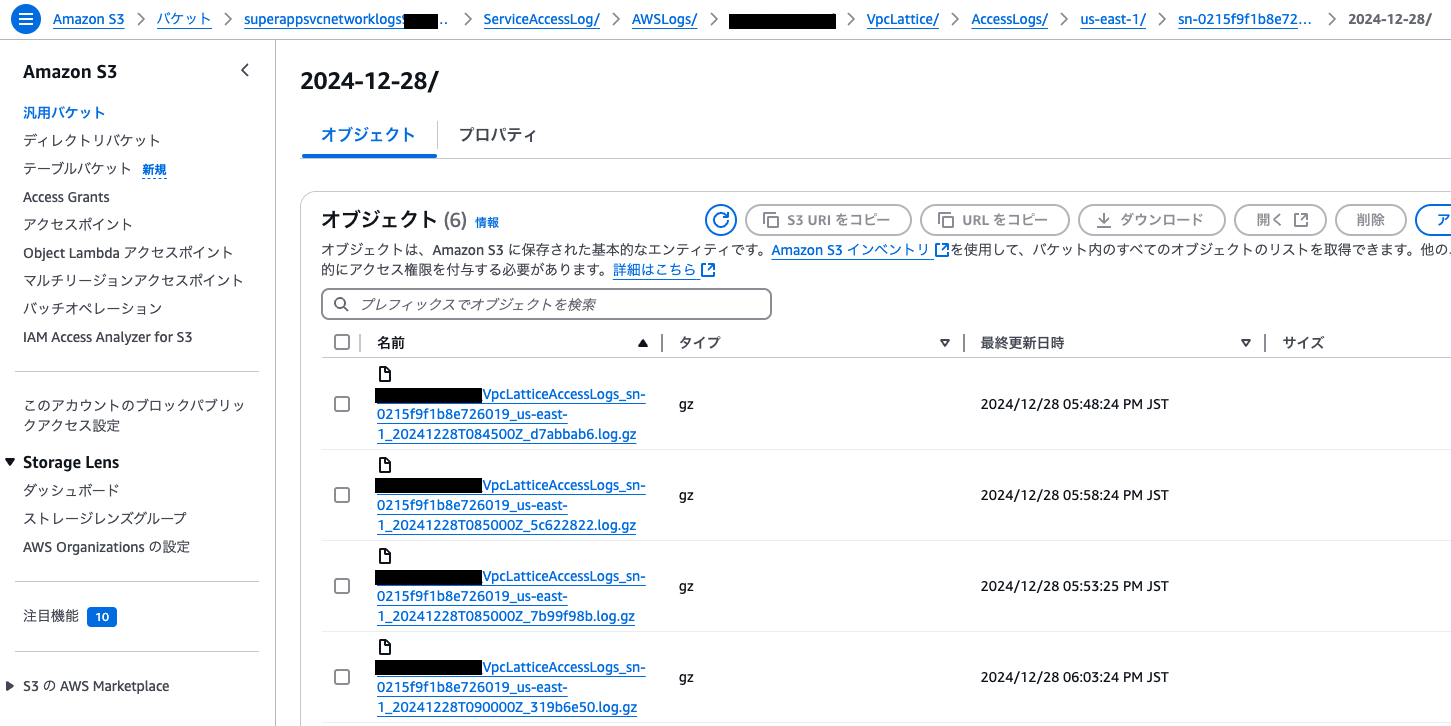Image resolution: width=1451 pixels, height=726 pixels.
Task: Click file icon above d7abbab6.log.gz entry
Action: tap(385, 374)
